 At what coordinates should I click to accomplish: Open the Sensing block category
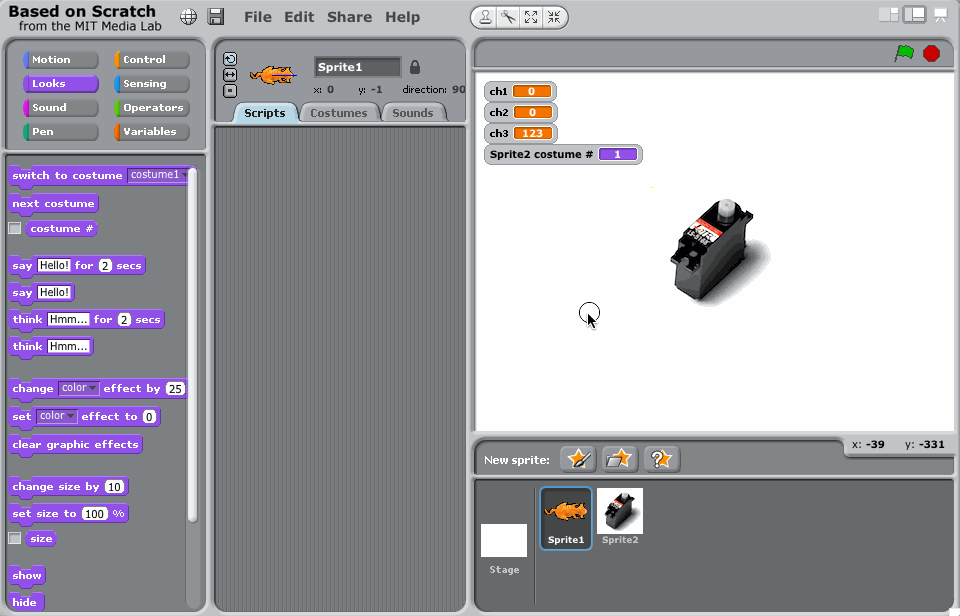coord(152,83)
